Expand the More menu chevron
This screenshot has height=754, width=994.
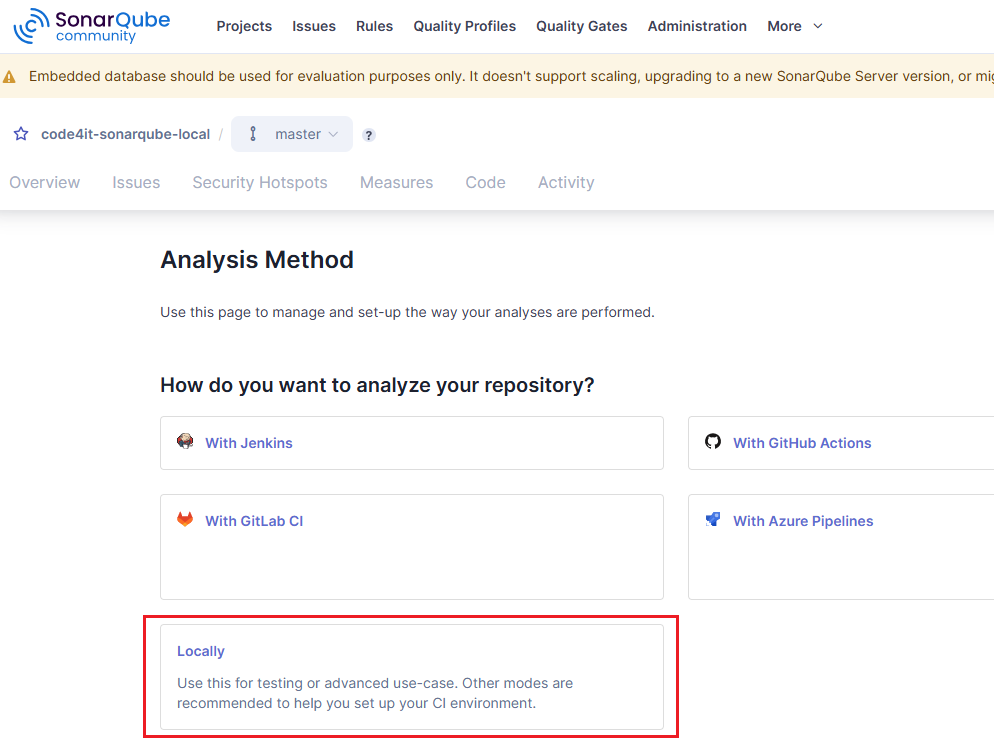818,26
